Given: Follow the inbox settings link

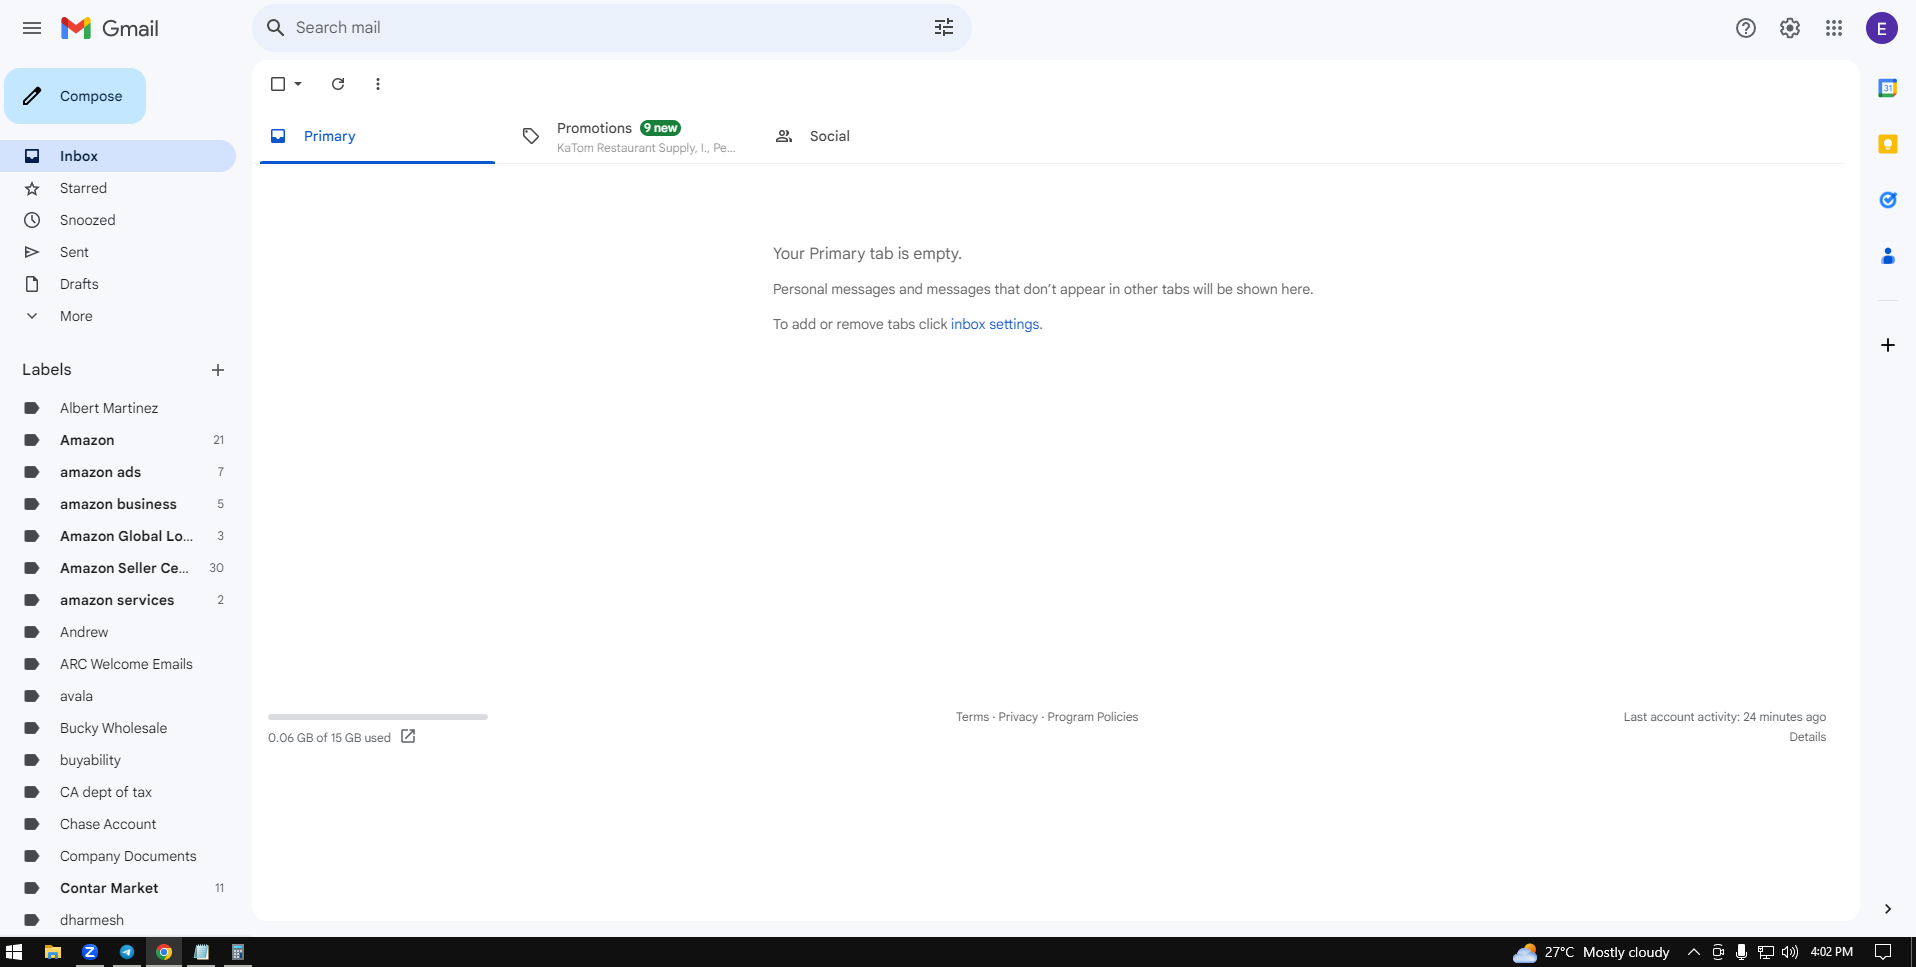Looking at the screenshot, I should 995,324.
